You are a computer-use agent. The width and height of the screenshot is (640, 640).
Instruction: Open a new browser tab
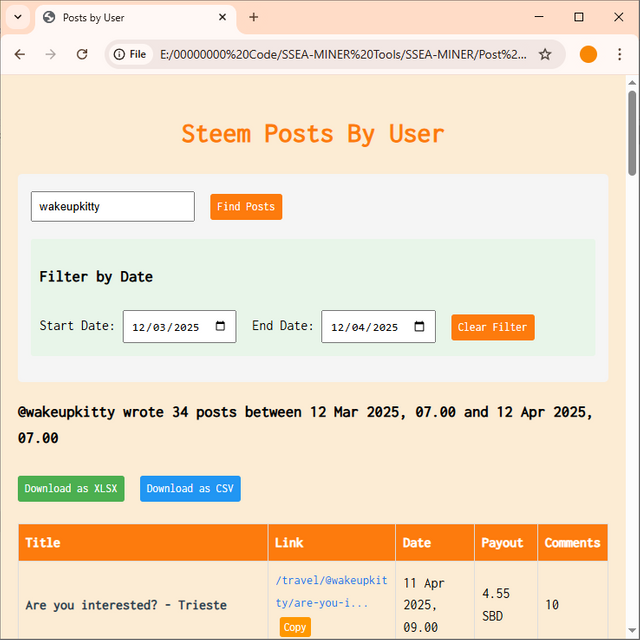coord(253,17)
